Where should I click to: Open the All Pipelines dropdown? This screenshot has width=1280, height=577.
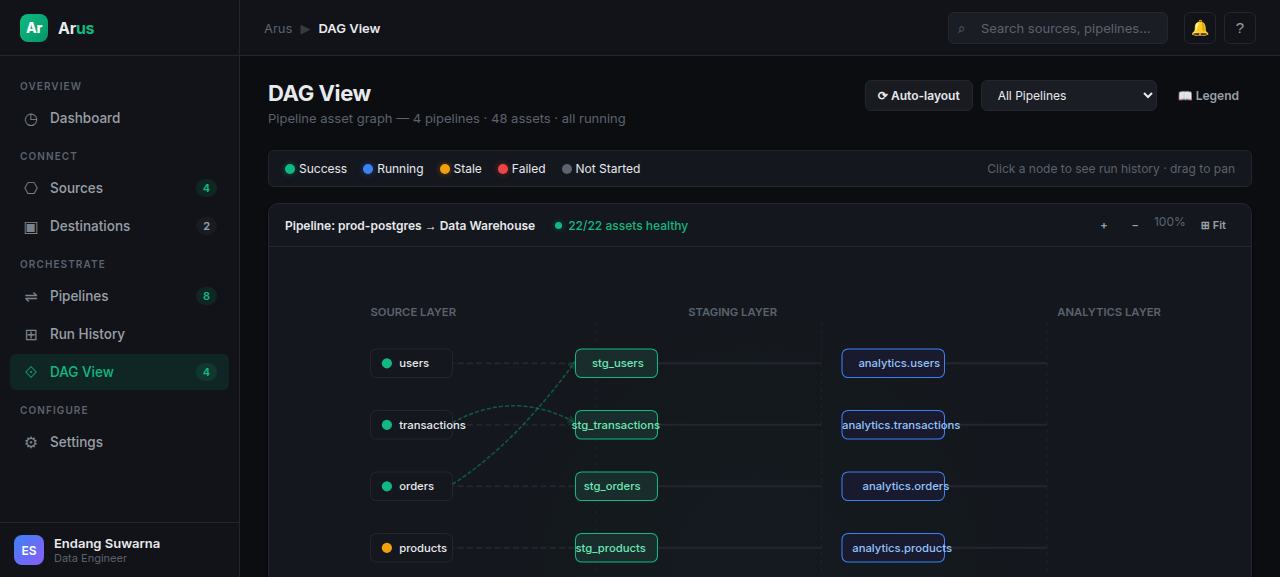[x=1069, y=96]
